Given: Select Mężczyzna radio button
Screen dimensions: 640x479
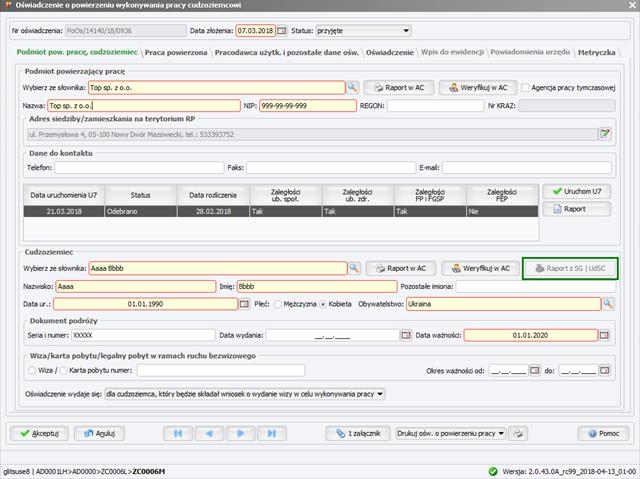Looking at the screenshot, I should tap(278, 304).
